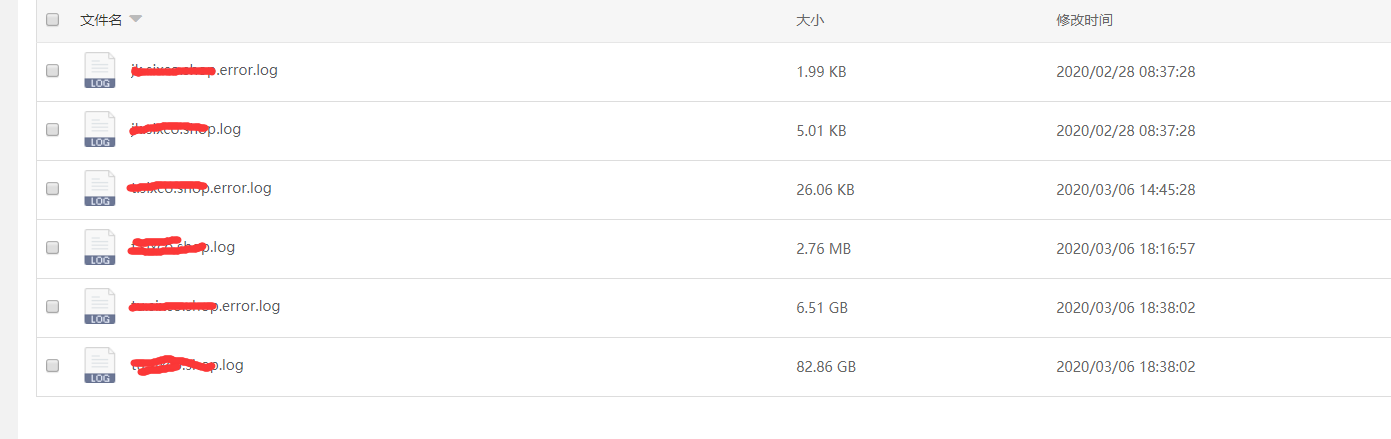This screenshot has height=439, width=1391.
Task: Open the error.log file modified 08:37:28
Action: (x=204, y=70)
